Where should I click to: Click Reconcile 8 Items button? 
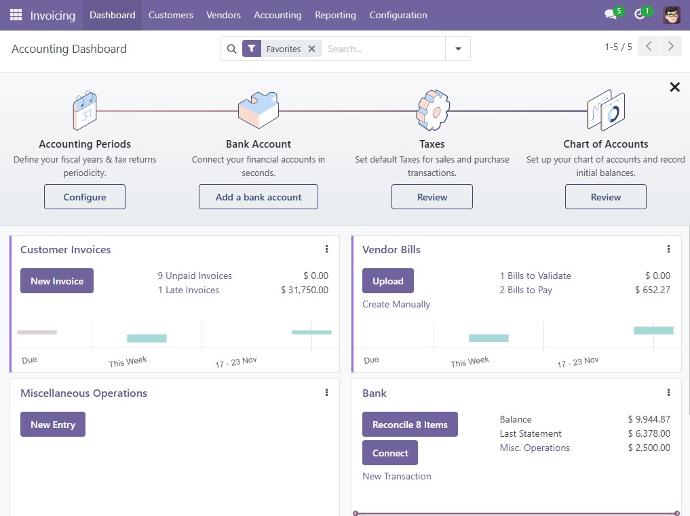click(x=410, y=425)
